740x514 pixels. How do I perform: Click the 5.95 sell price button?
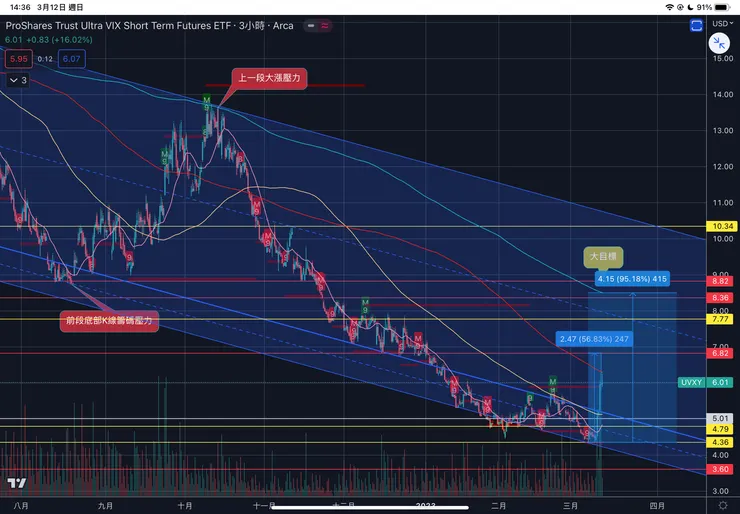pos(19,59)
